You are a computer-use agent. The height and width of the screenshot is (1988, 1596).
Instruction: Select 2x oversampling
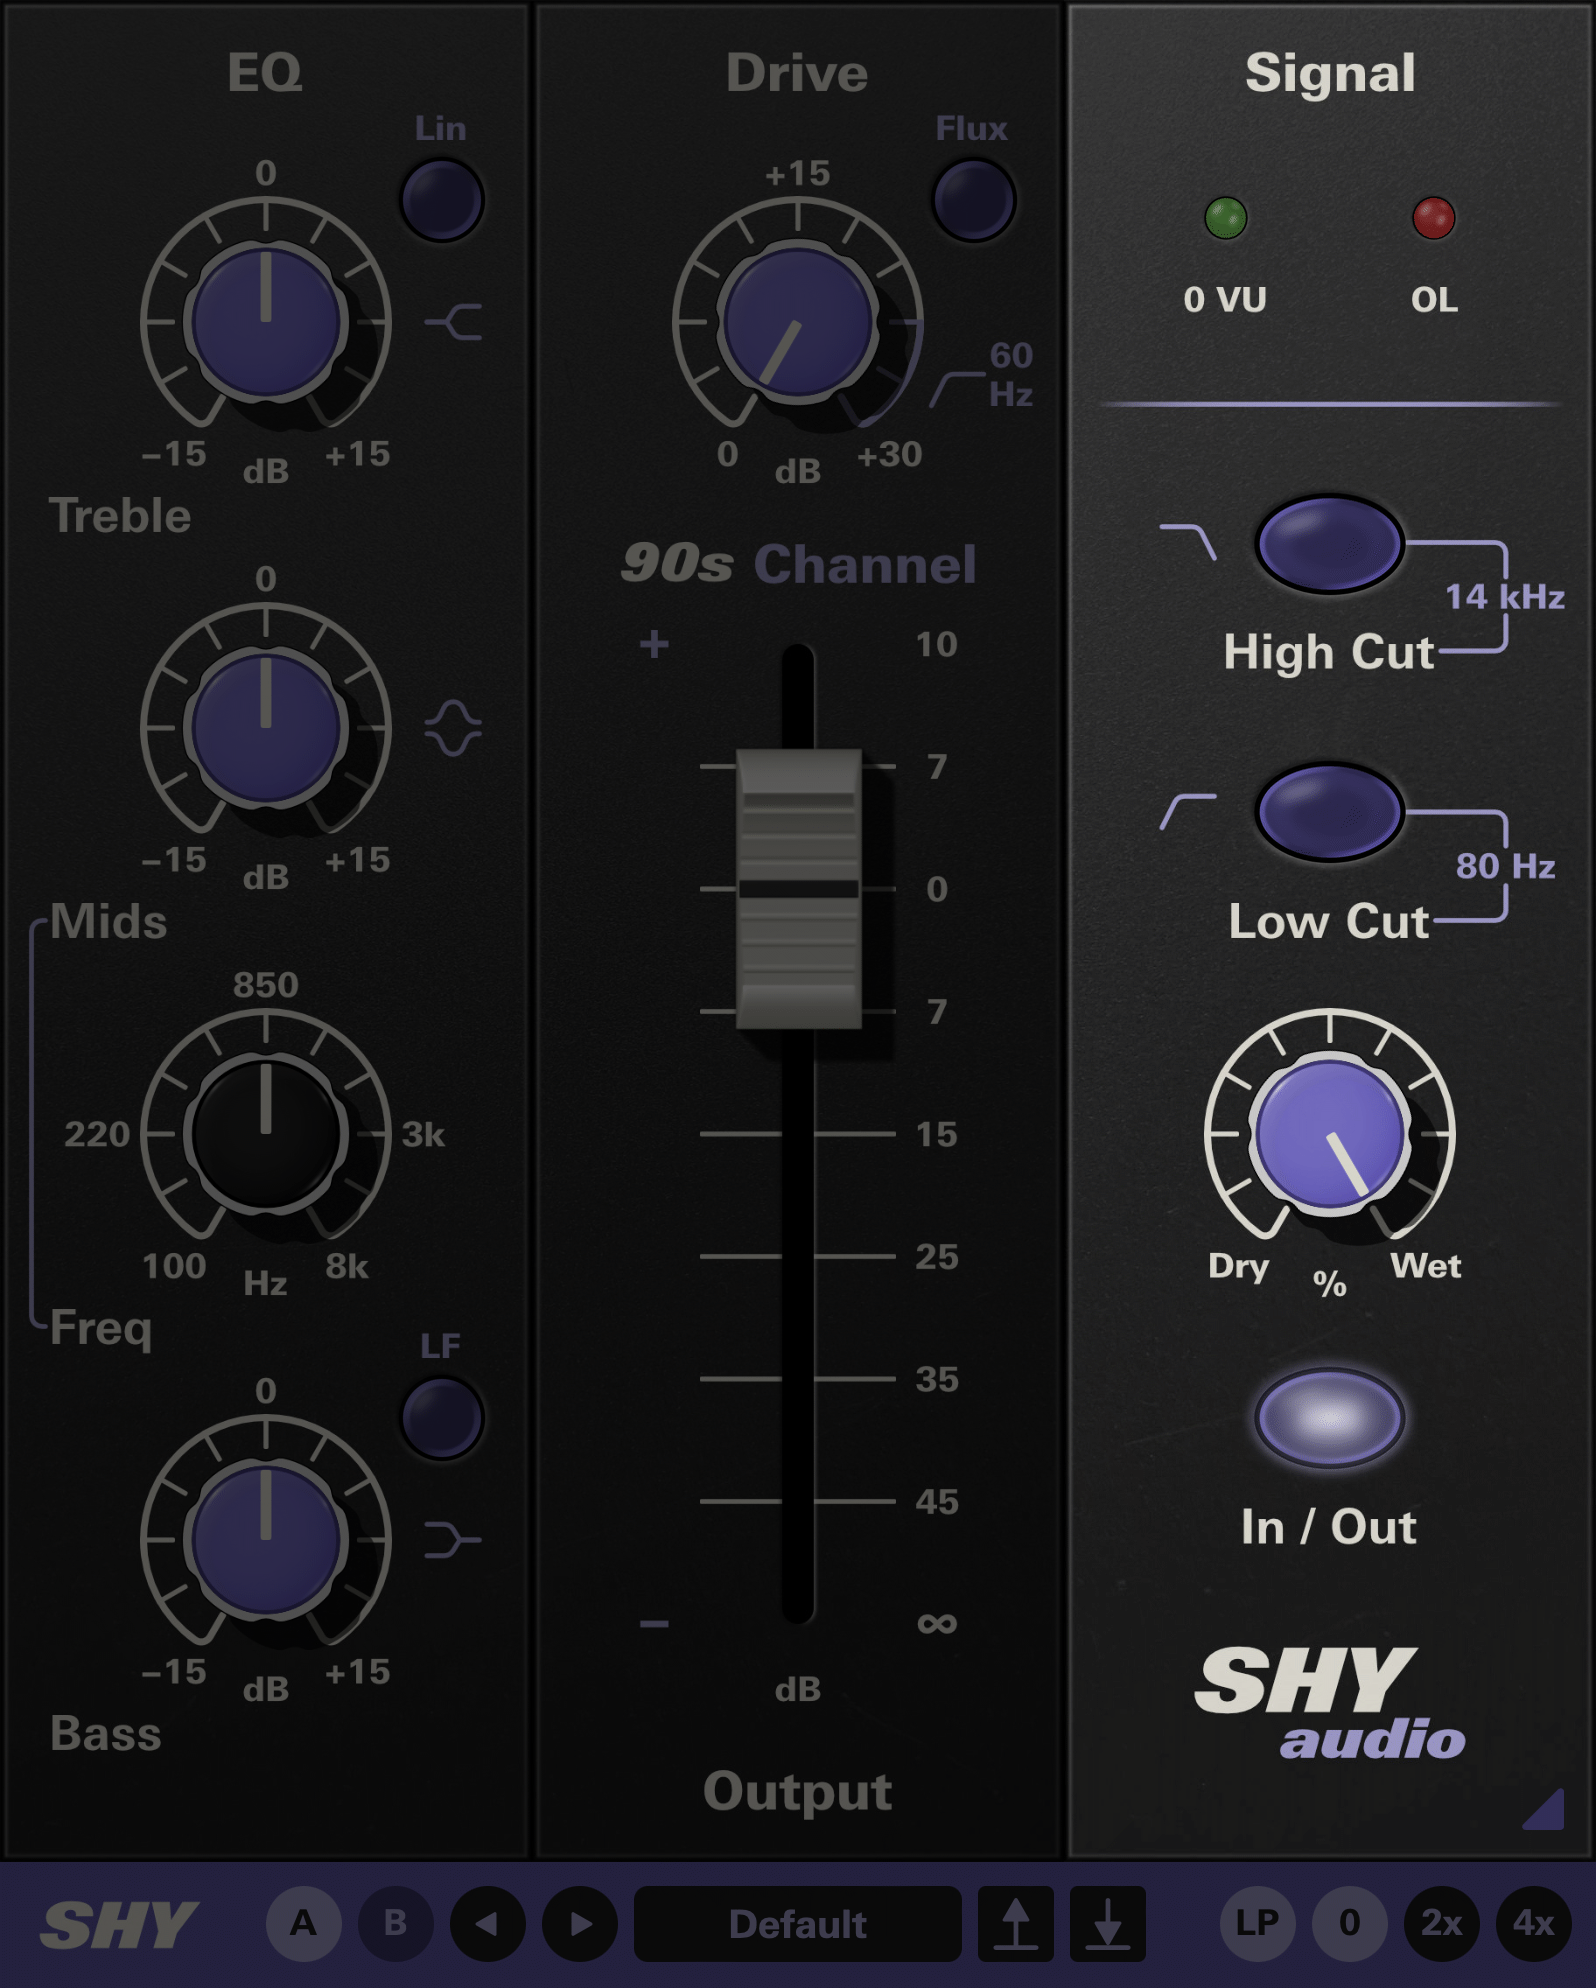click(x=1442, y=1923)
